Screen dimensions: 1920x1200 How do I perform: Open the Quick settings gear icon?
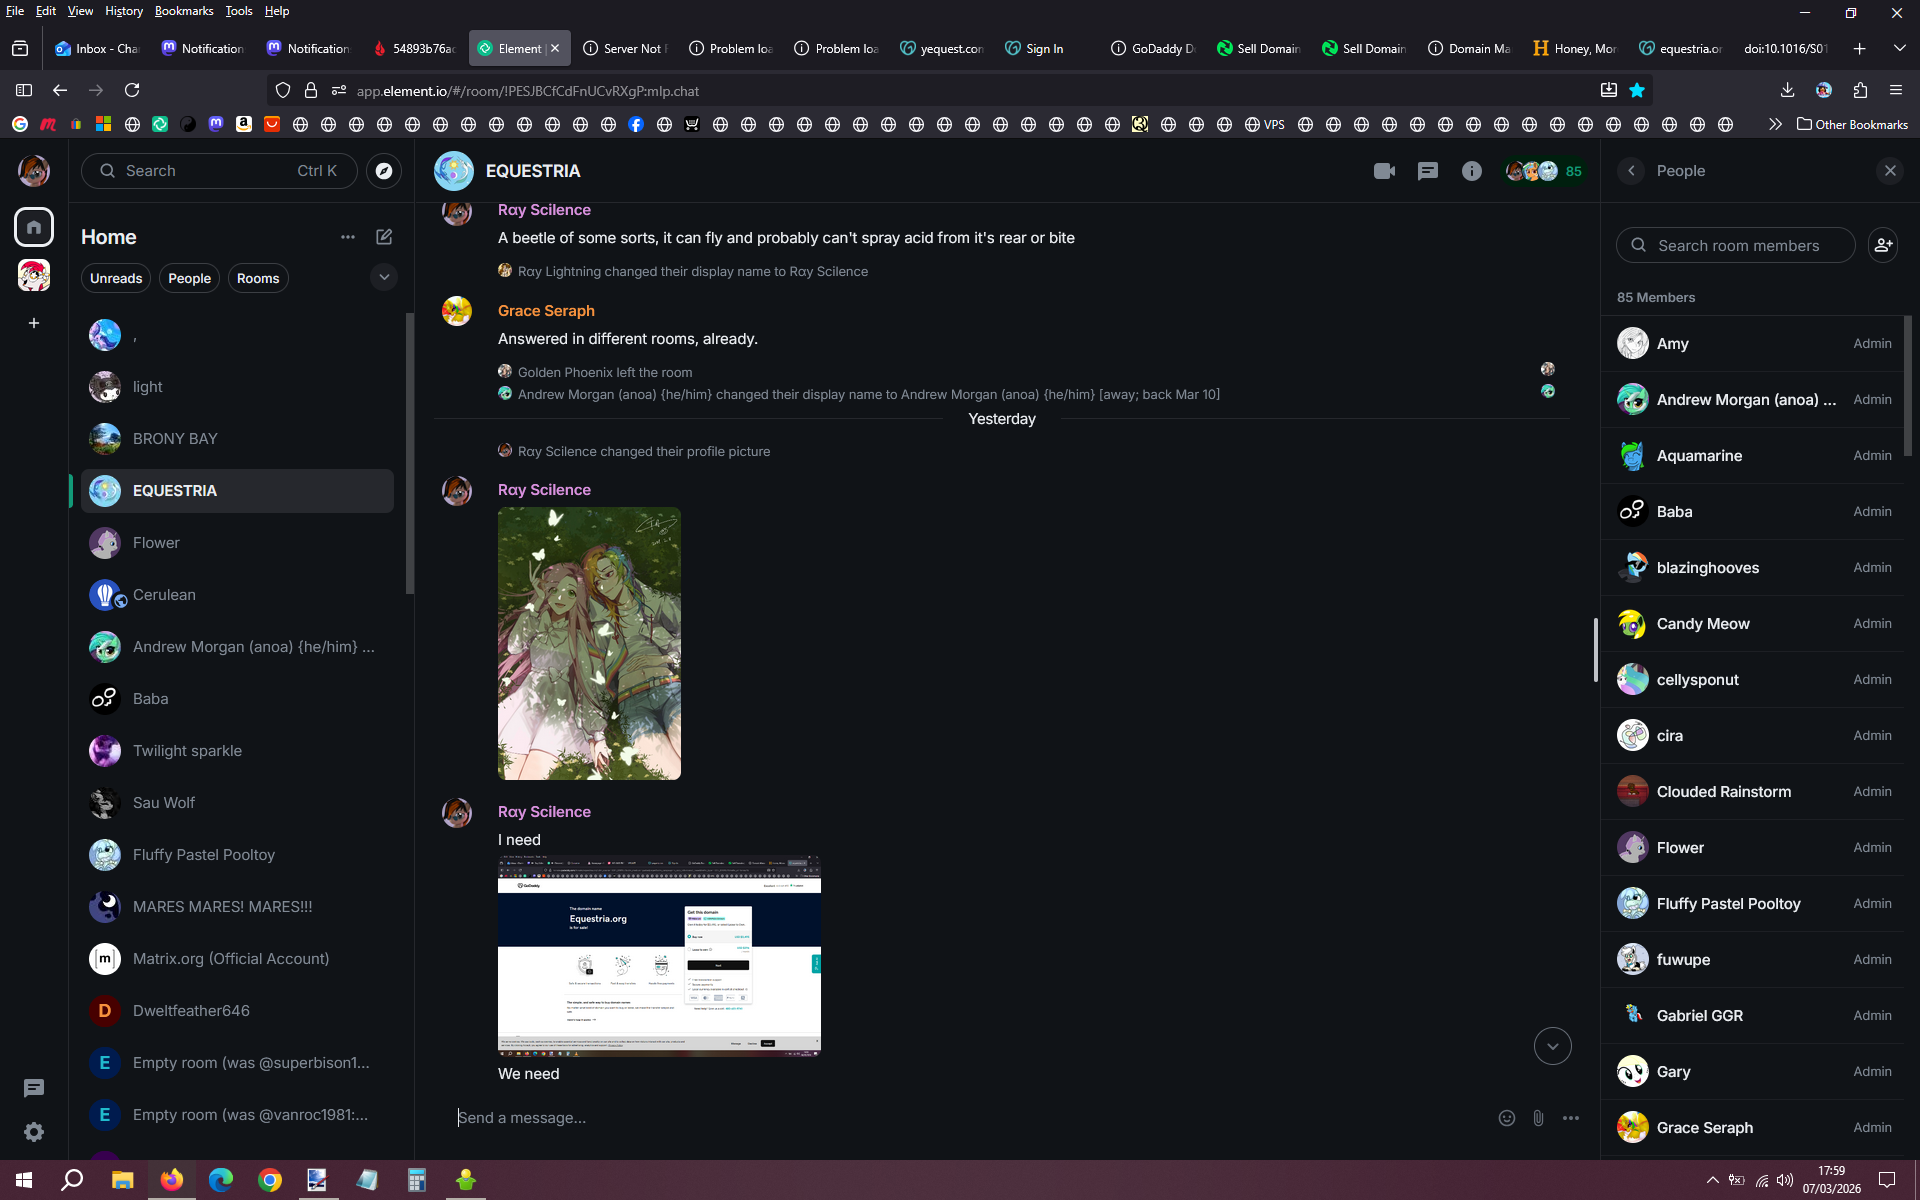click(x=34, y=1132)
